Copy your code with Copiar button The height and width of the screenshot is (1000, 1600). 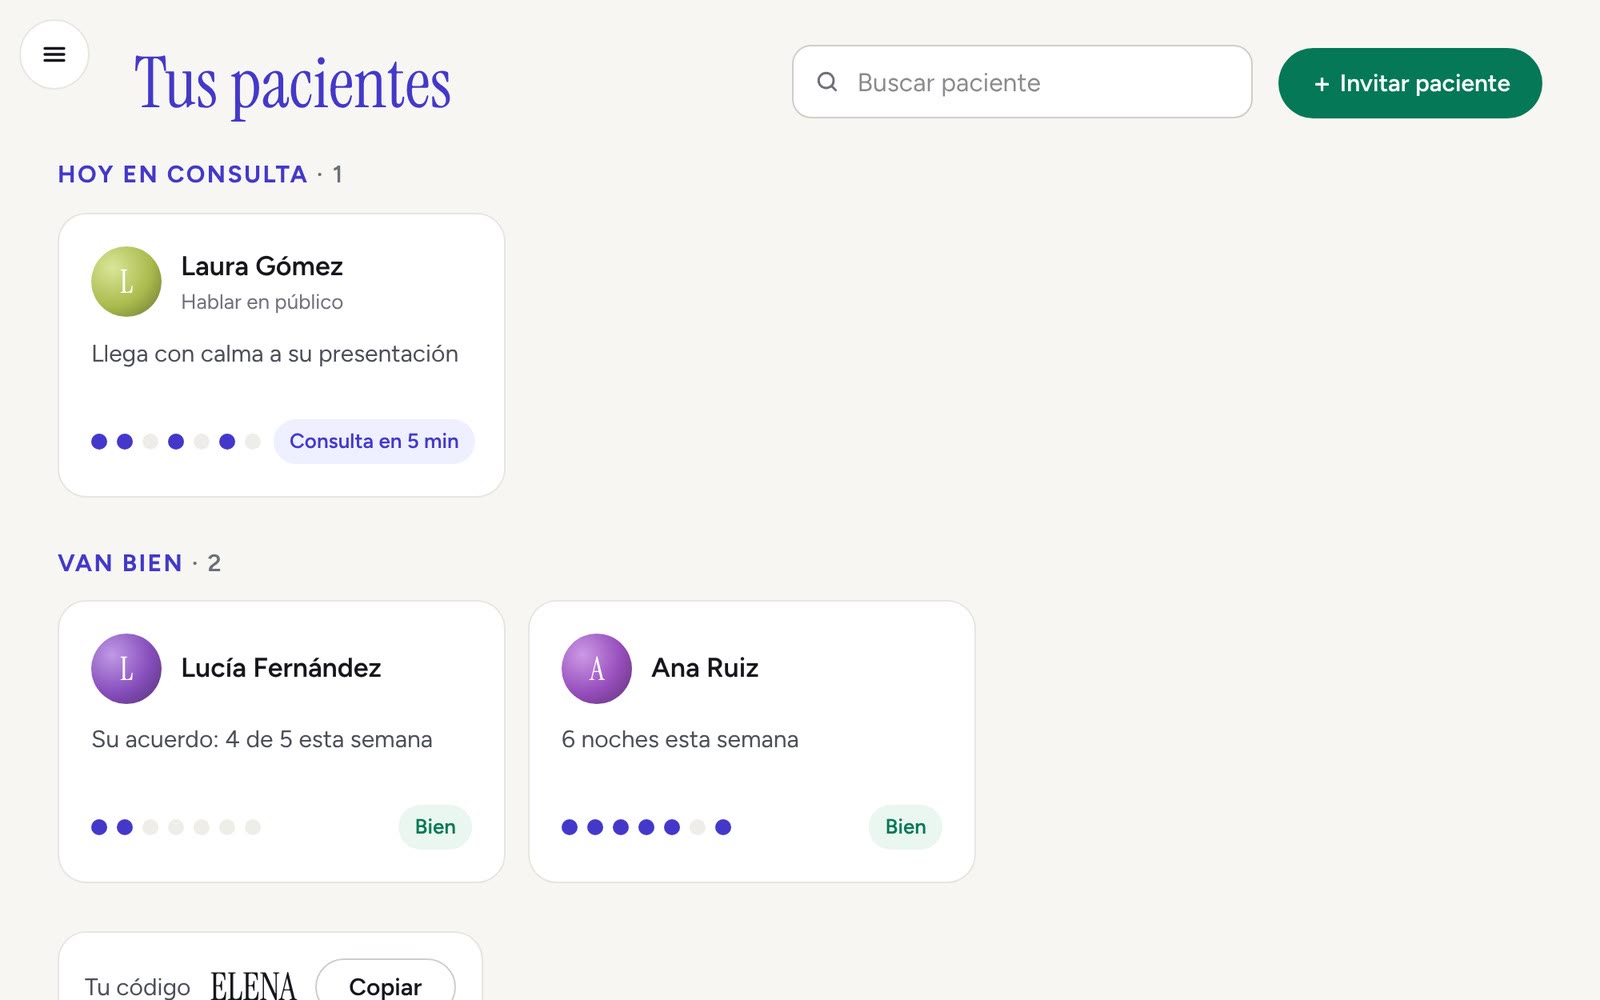[x=385, y=986]
